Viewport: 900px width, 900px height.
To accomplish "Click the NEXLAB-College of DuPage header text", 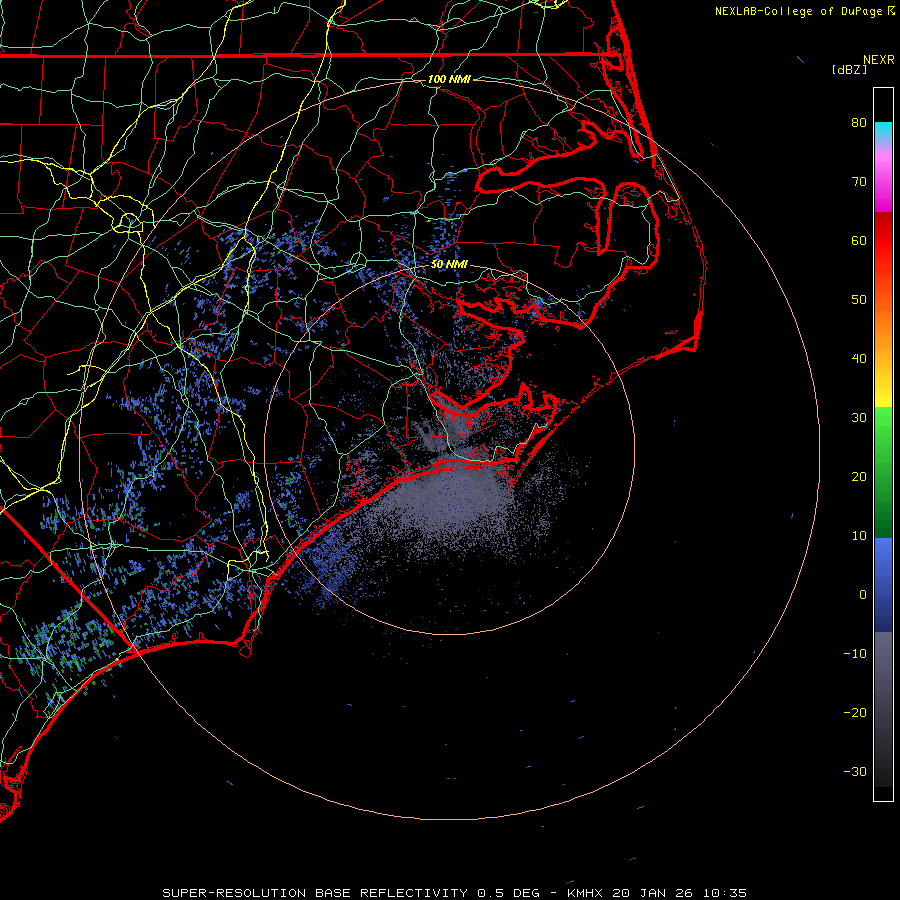I will tap(804, 11).
